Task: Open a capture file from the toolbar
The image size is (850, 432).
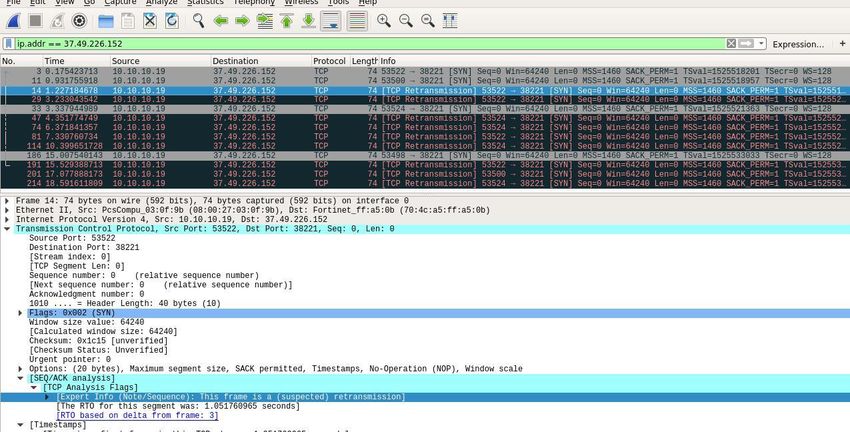Action: tap(106, 21)
